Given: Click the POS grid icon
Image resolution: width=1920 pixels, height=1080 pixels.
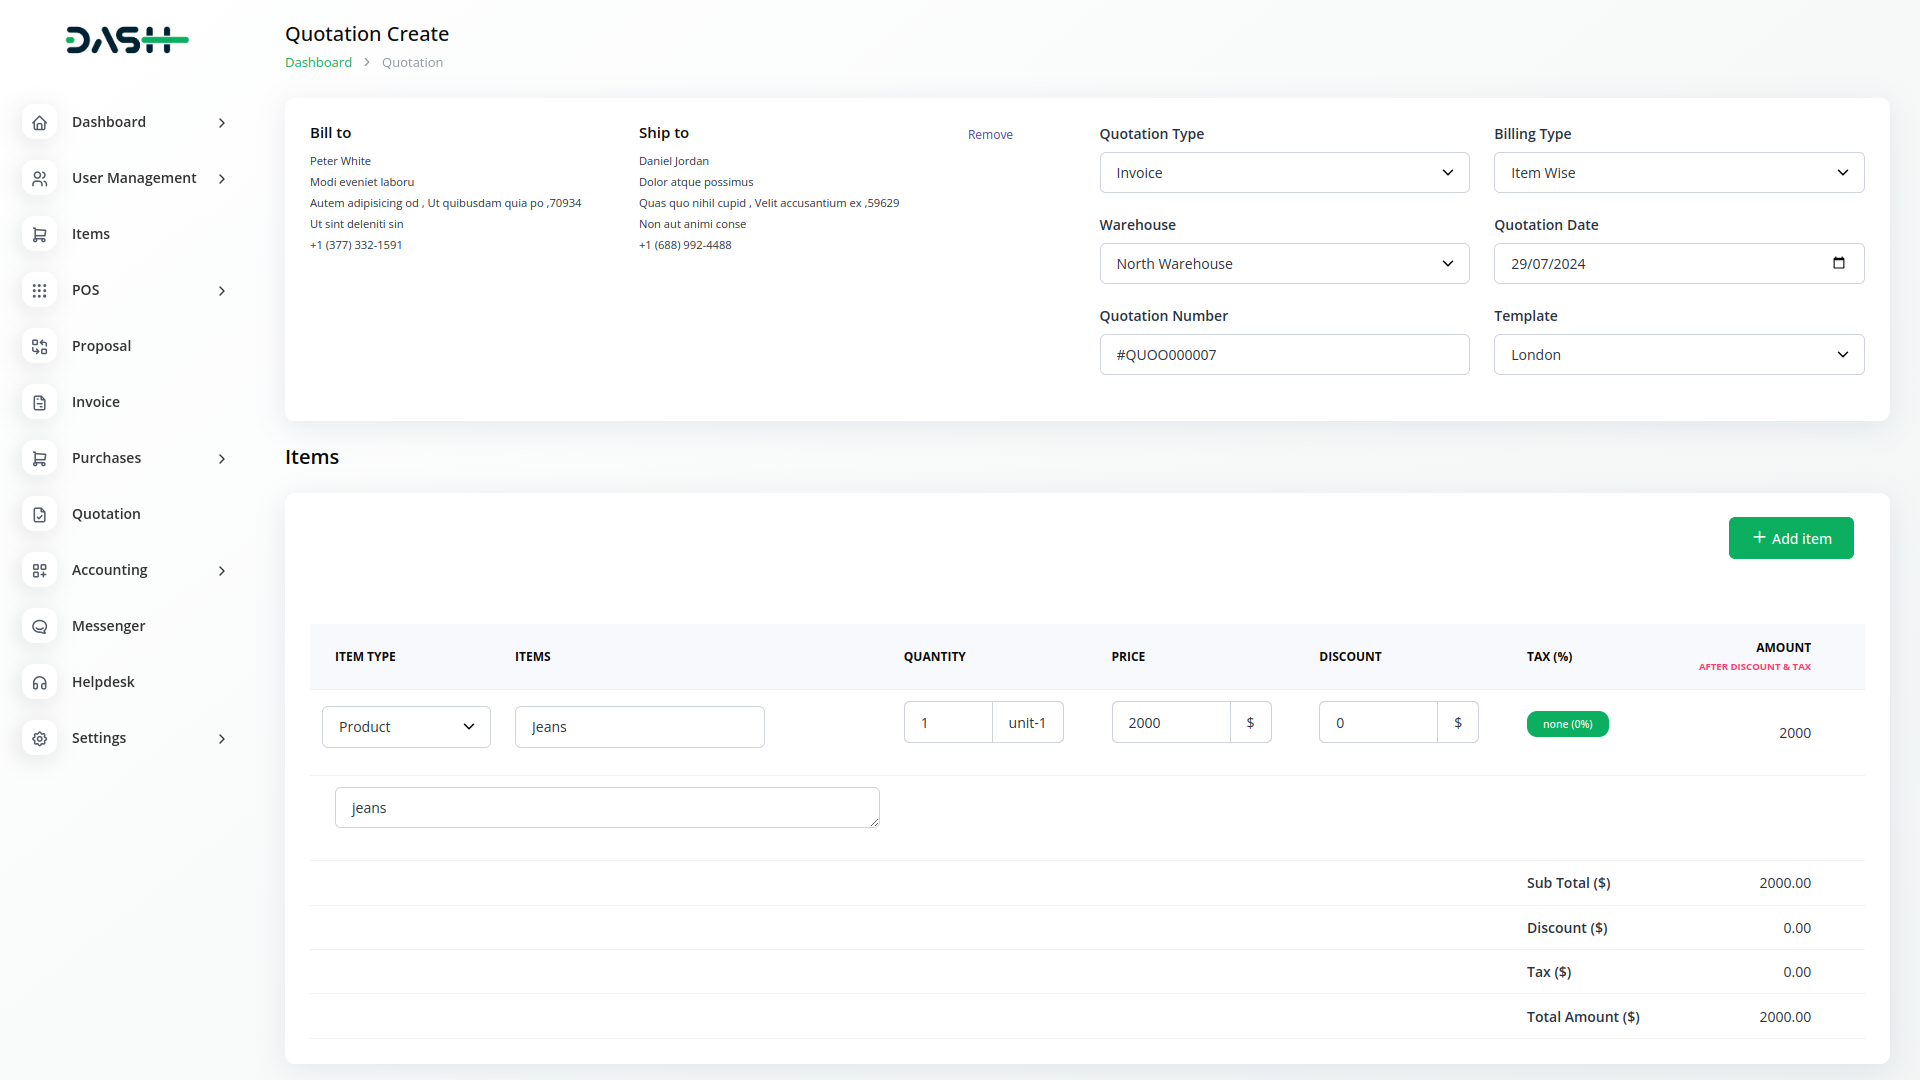Looking at the screenshot, I should [39, 290].
